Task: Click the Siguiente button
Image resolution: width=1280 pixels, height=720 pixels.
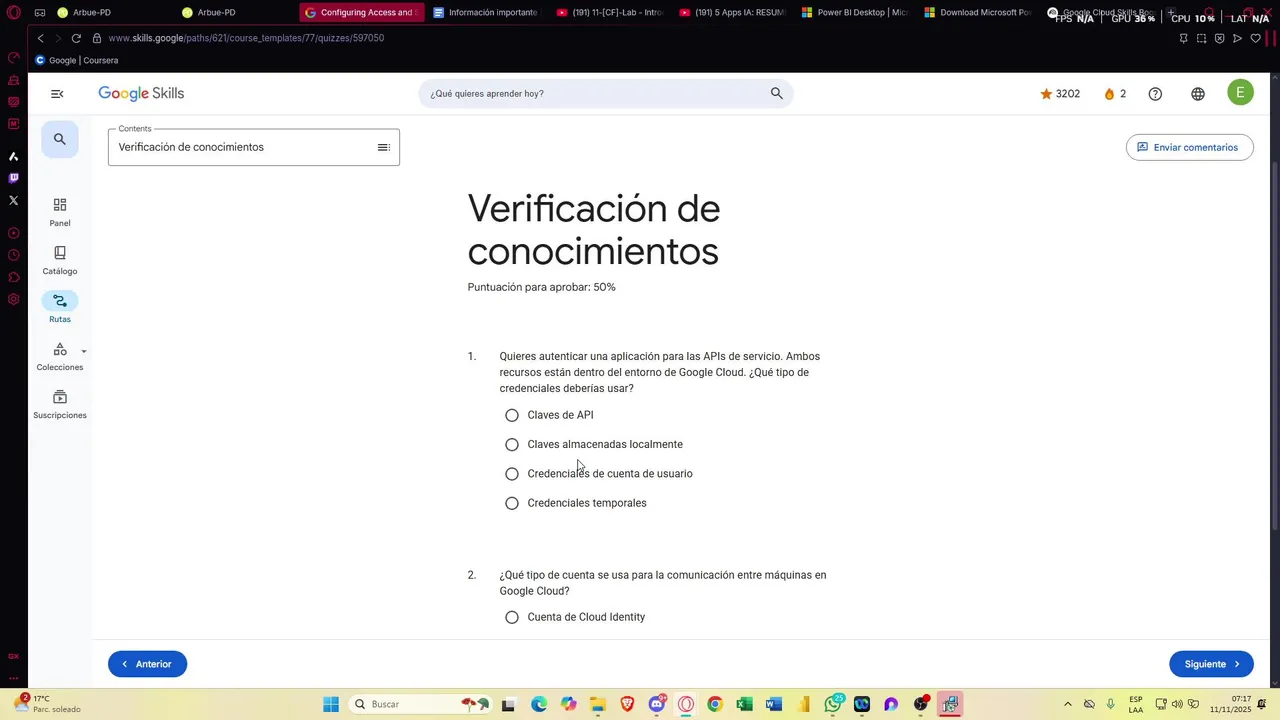Action: pyautogui.click(x=1211, y=664)
